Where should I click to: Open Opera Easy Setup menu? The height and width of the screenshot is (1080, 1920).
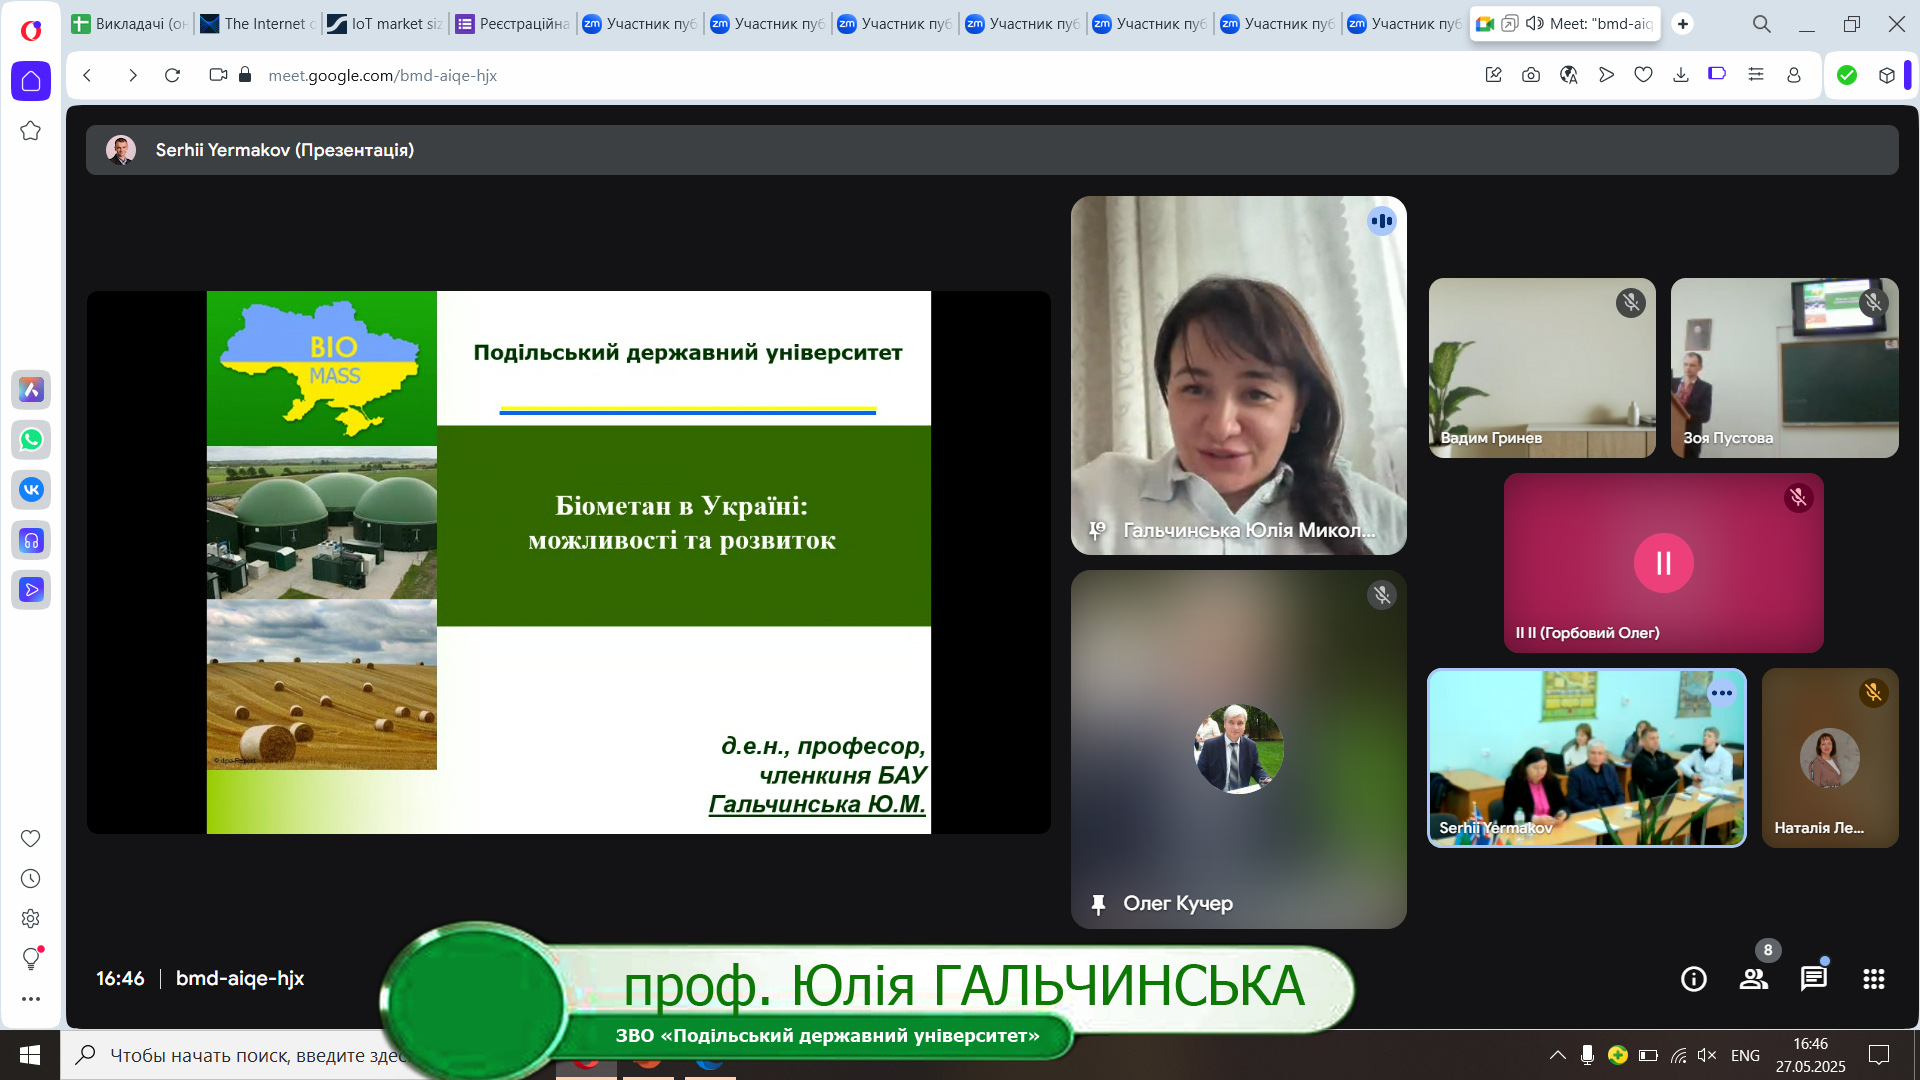pyautogui.click(x=1755, y=75)
